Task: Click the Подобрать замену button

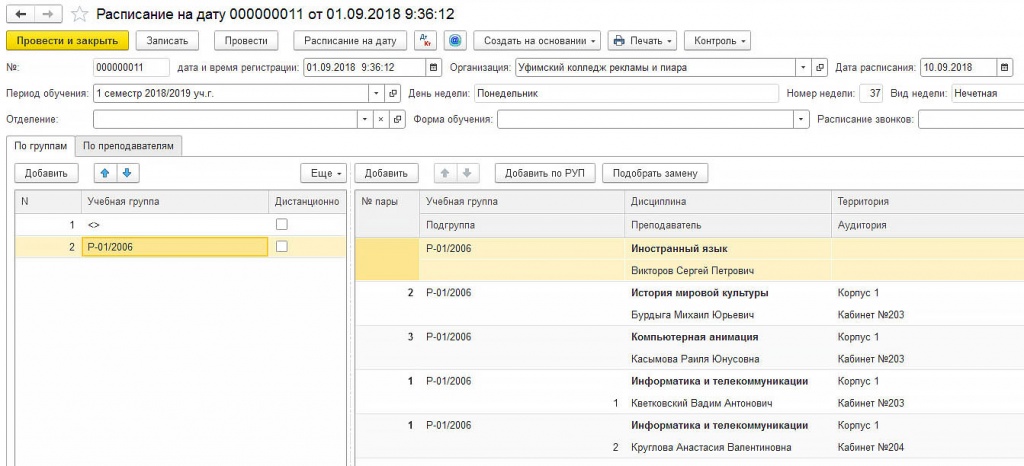Action: point(655,173)
